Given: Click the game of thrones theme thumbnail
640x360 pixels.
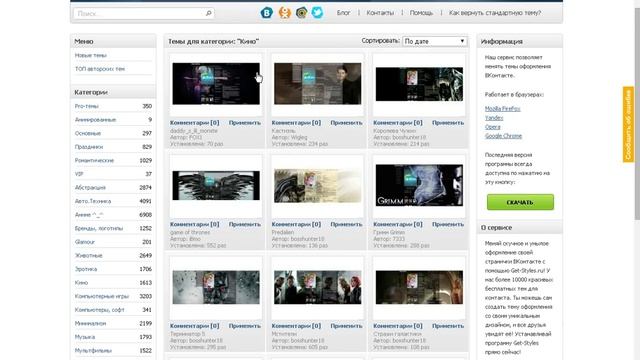Looking at the screenshot, I should 216,186.
